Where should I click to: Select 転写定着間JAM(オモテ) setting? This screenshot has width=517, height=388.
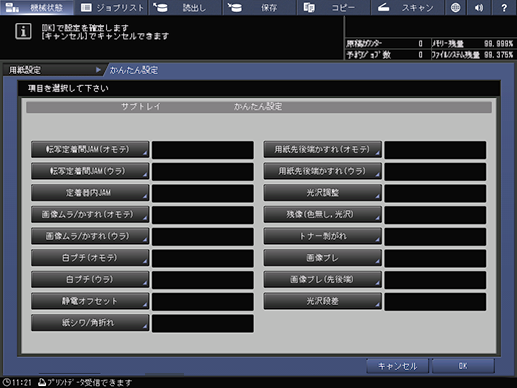click(x=90, y=149)
